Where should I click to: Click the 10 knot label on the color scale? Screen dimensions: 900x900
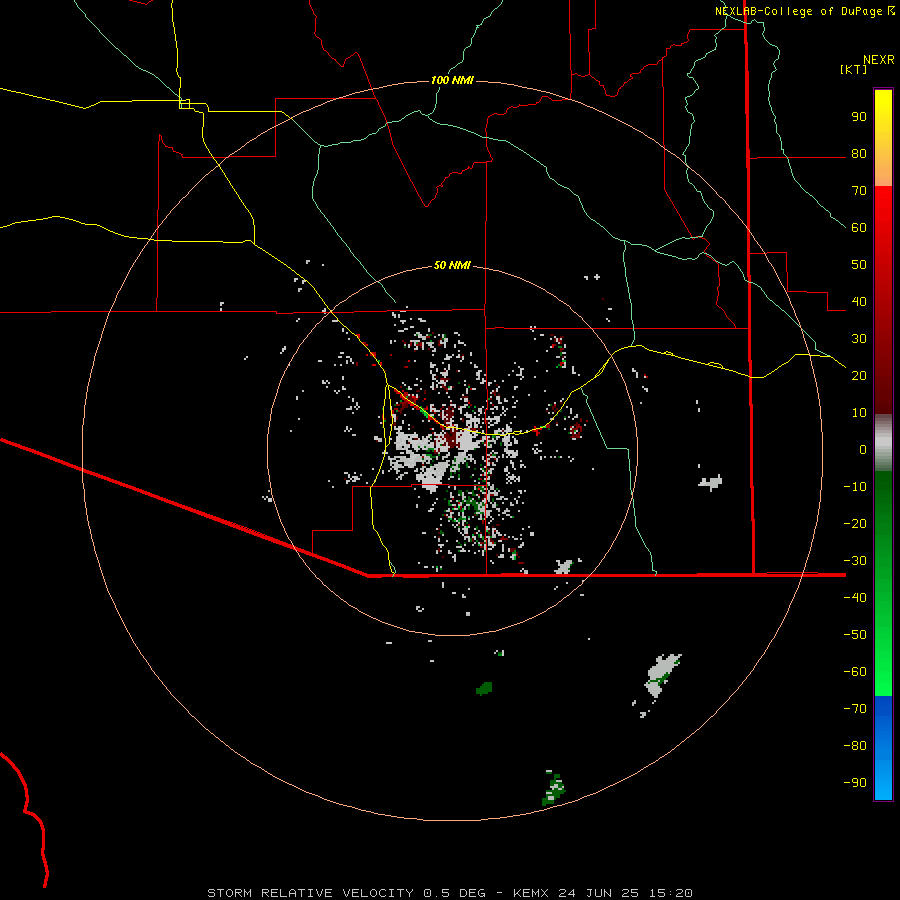pos(859,413)
